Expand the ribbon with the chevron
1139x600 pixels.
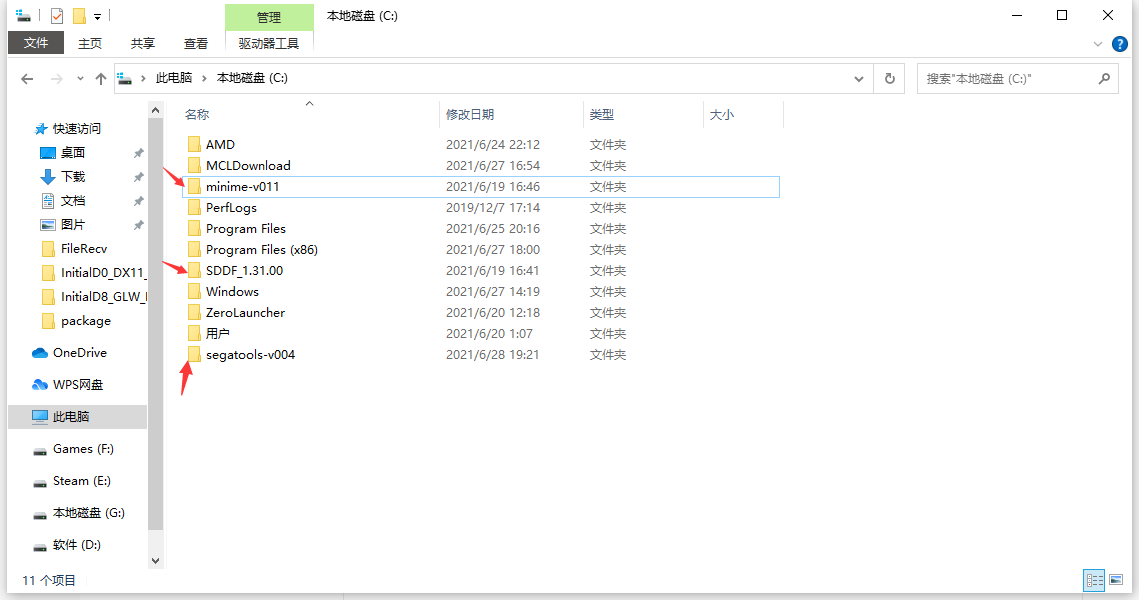[x=1097, y=44]
